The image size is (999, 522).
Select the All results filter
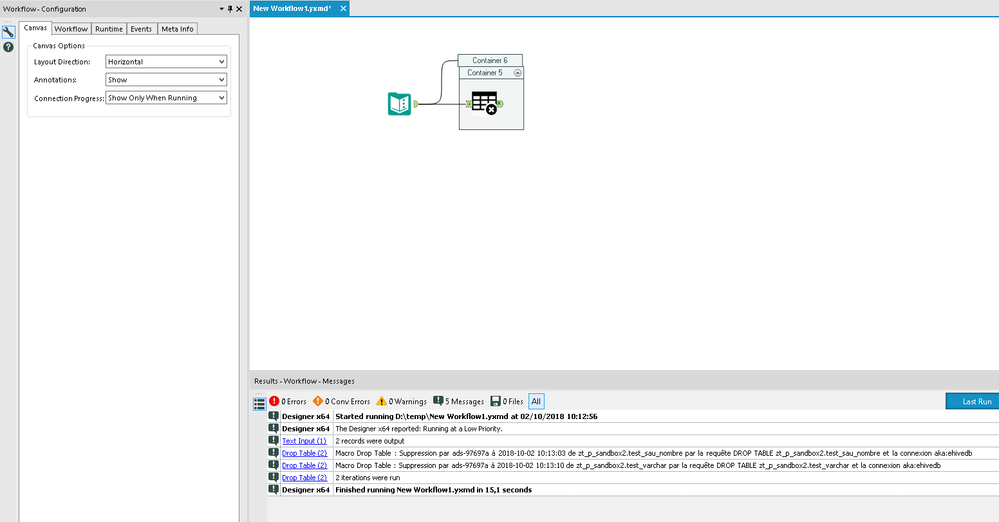click(x=536, y=402)
